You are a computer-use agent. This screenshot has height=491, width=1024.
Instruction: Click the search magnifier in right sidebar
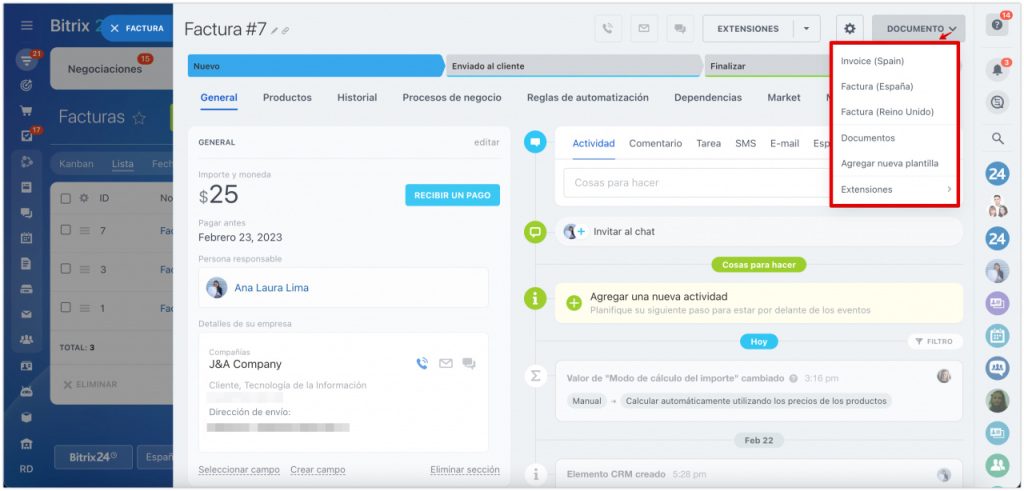coord(997,138)
